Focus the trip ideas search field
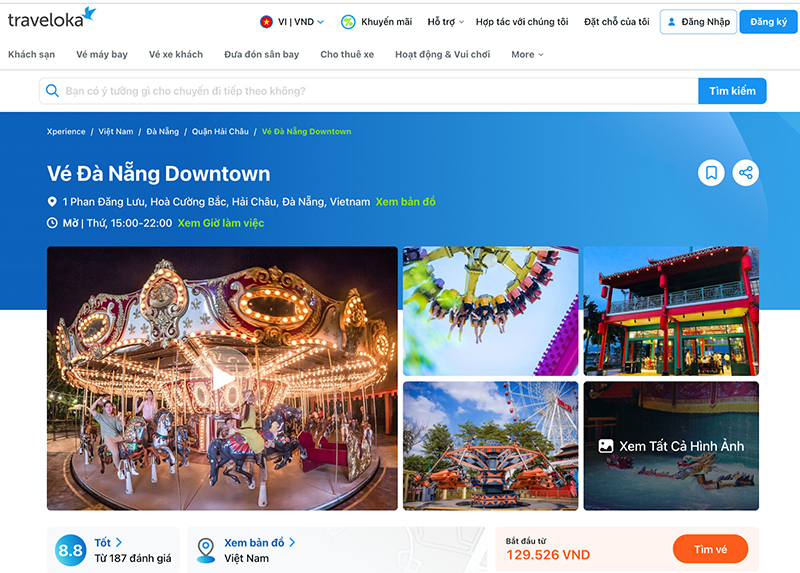 coord(368,91)
